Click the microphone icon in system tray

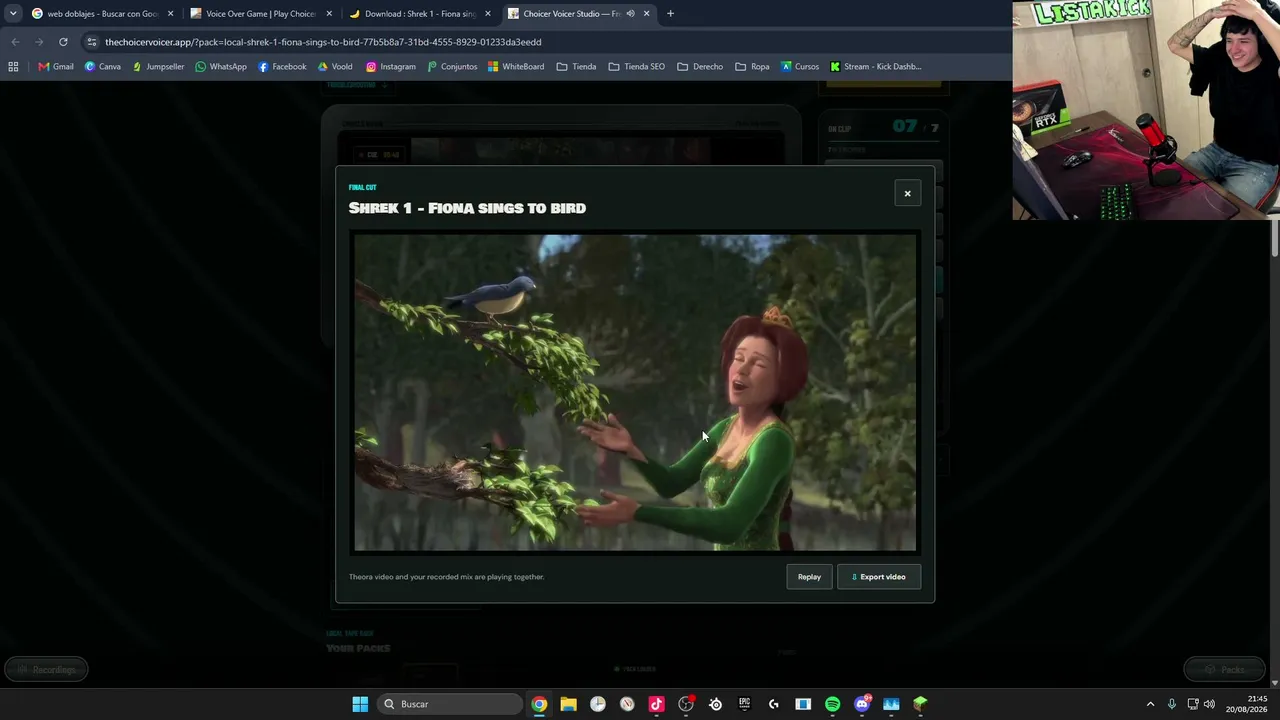1171,704
